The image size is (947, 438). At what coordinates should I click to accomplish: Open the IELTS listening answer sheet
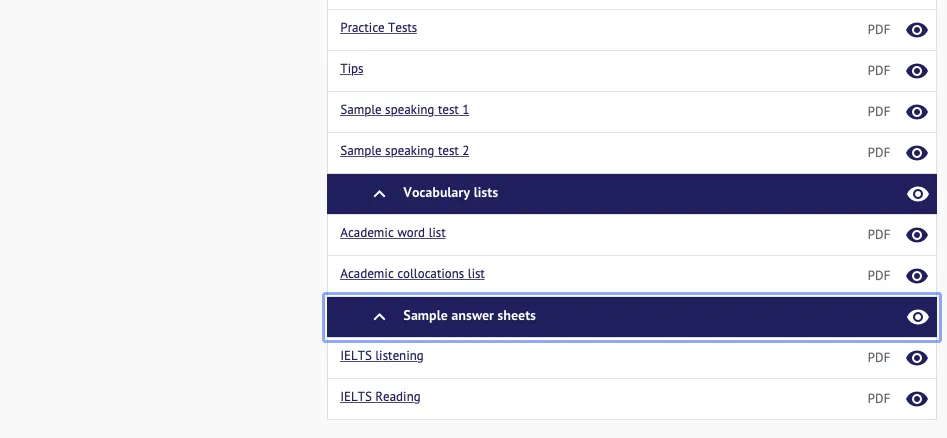tap(381, 356)
